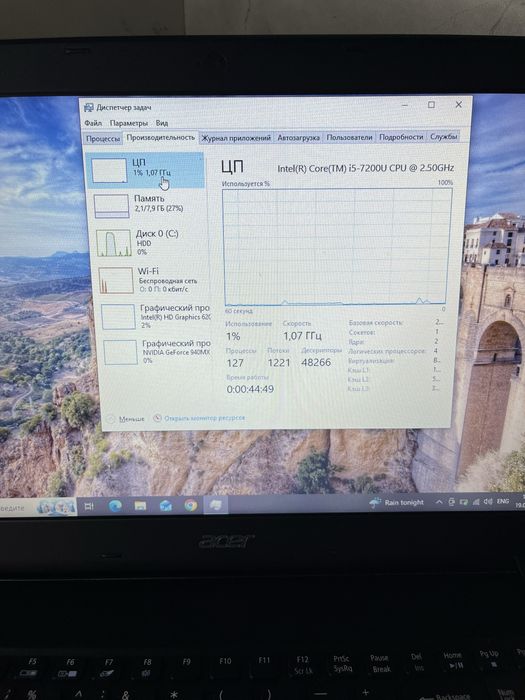
Task: Switch to the Службы tab
Action: click(x=443, y=137)
